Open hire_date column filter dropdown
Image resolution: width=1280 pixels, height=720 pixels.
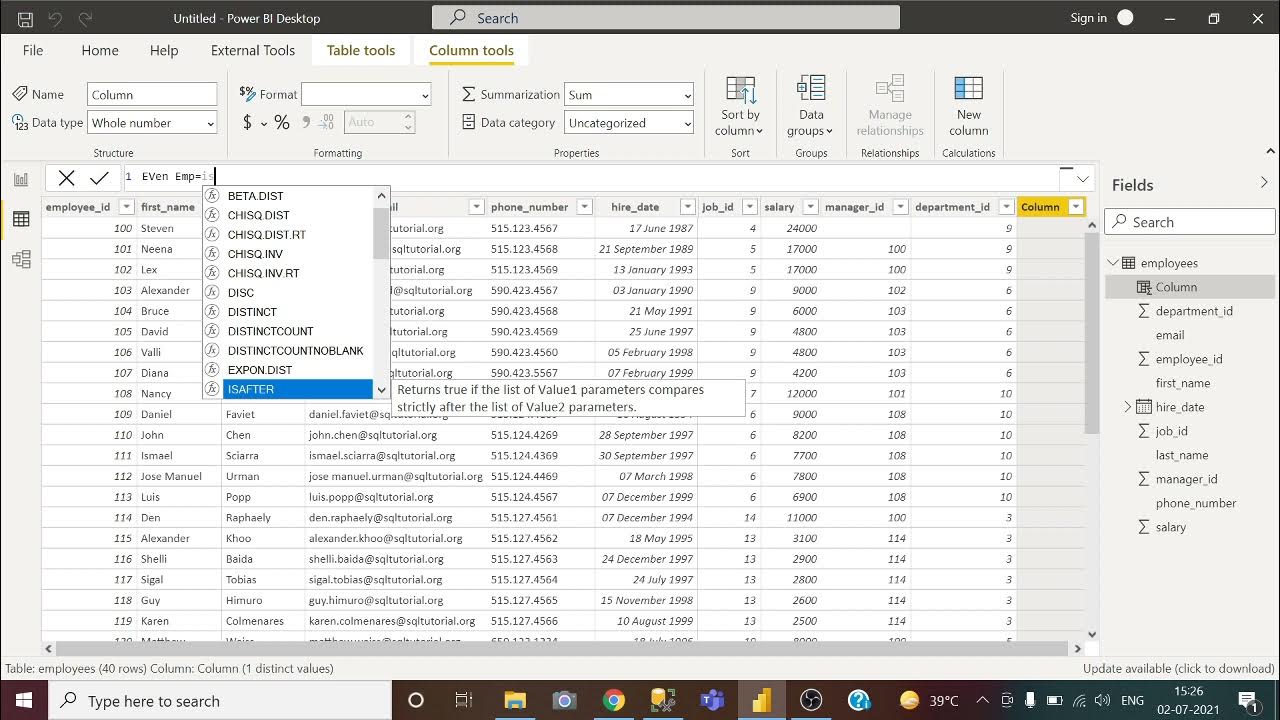coord(688,207)
